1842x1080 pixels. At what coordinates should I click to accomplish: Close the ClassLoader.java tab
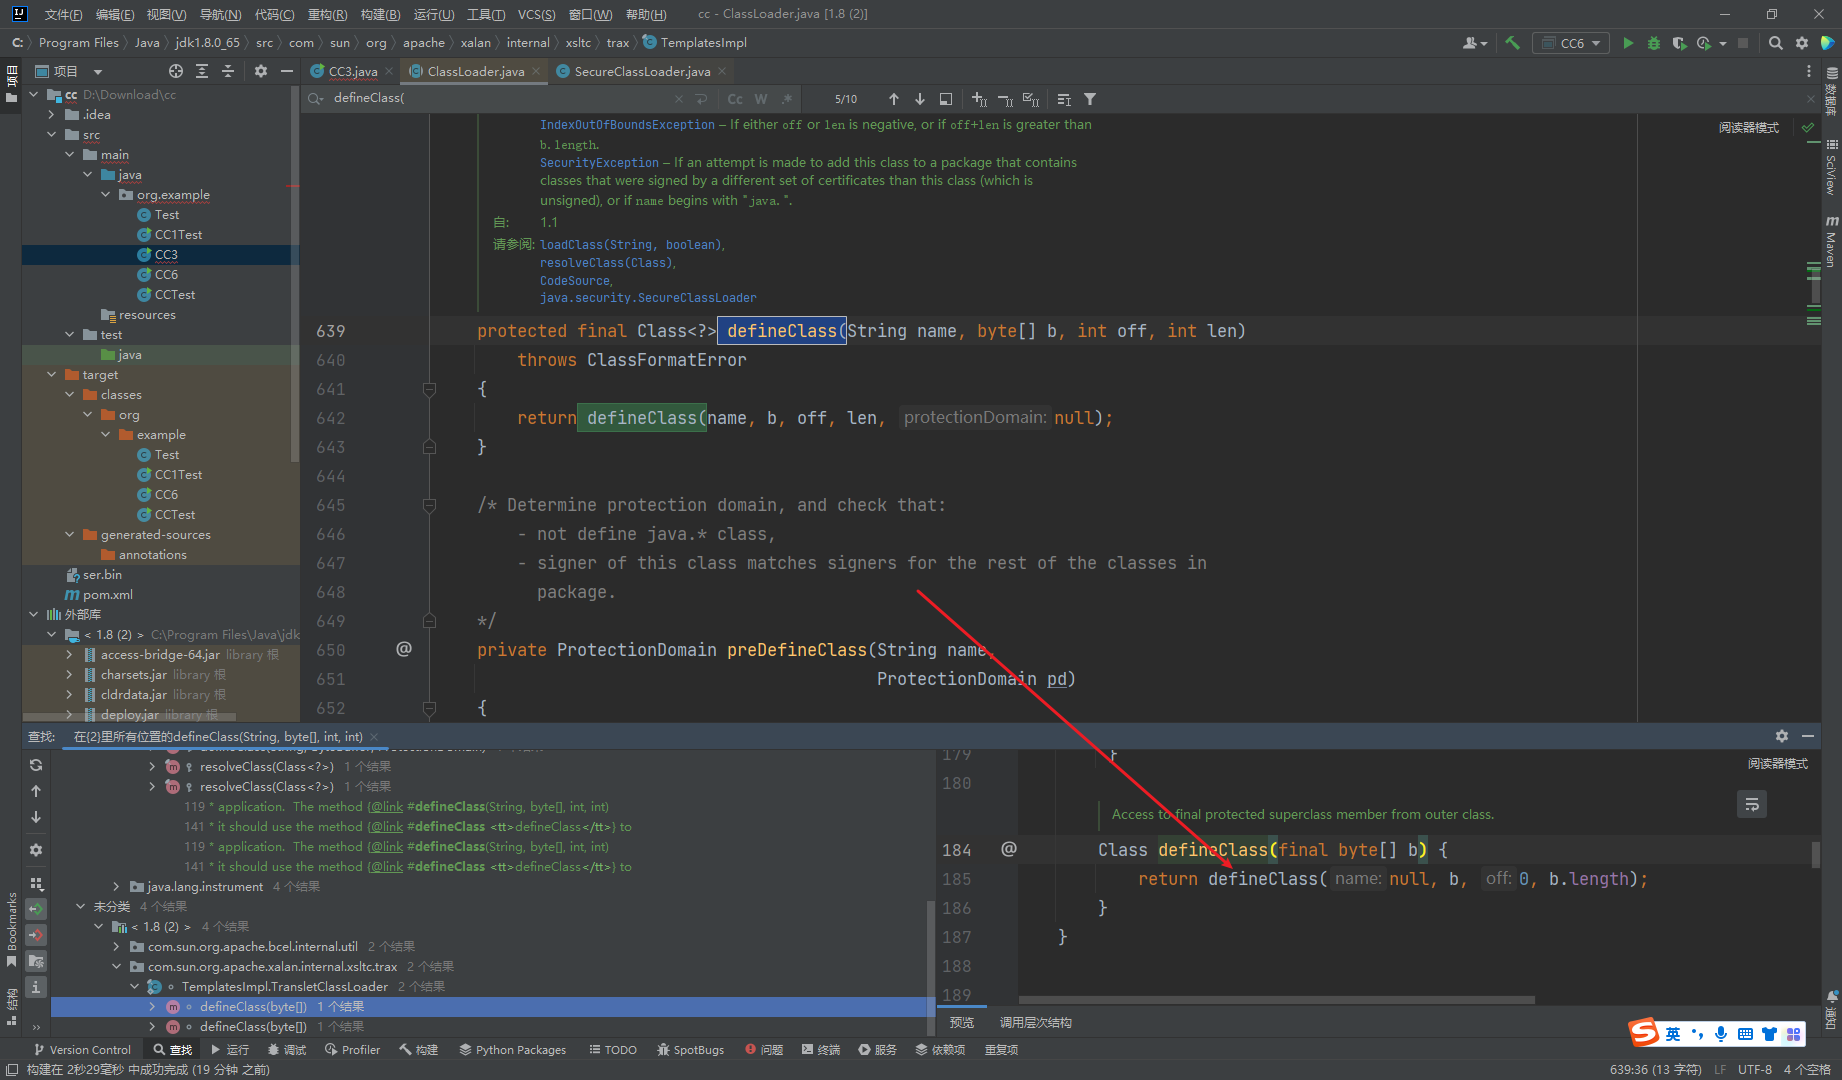536,71
